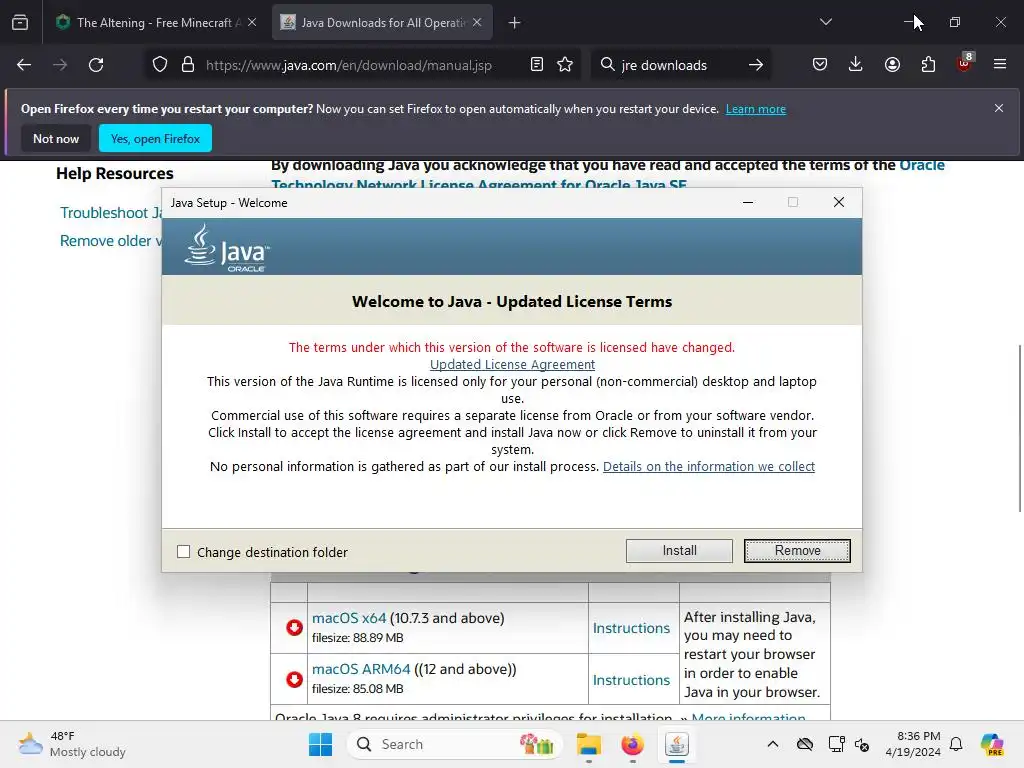Go back to previous page
This screenshot has width=1024, height=768.
pos(24,65)
